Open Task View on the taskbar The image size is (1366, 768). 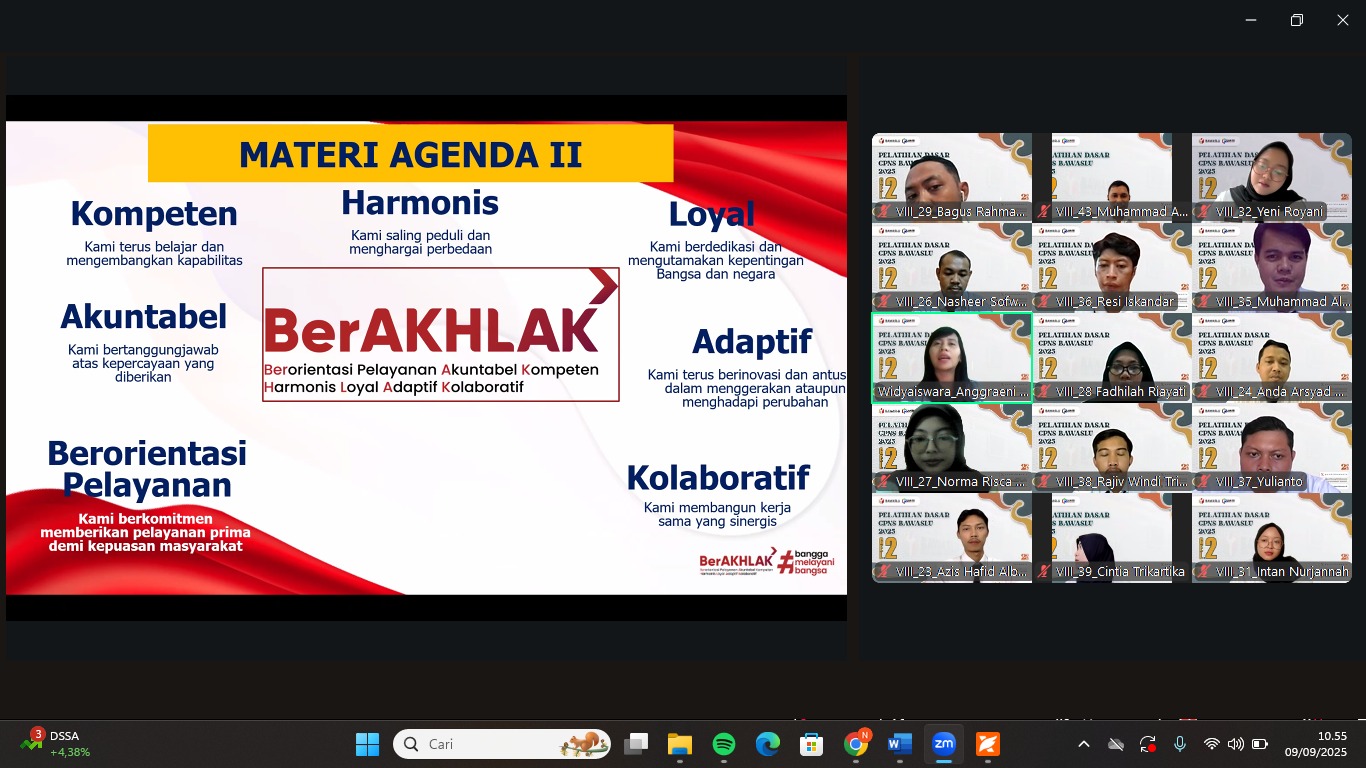click(636, 744)
